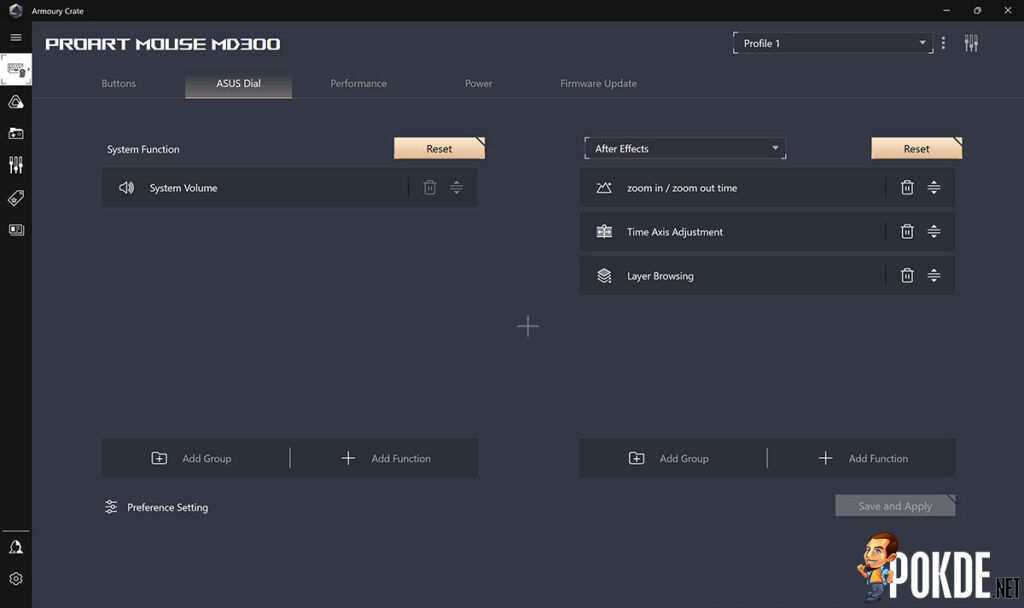Click Save and Apply button
Viewport: 1024px width, 608px height.
tap(895, 505)
